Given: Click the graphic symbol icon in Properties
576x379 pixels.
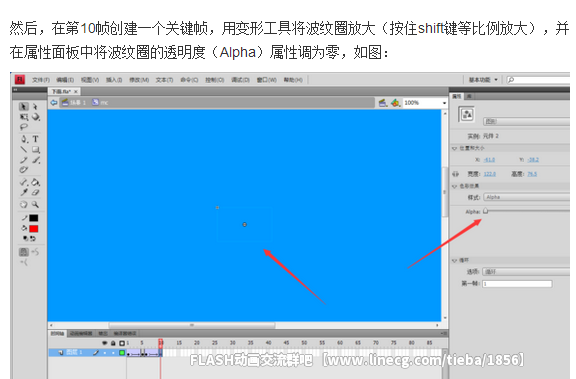Looking at the screenshot, I should tap(467, 114).
